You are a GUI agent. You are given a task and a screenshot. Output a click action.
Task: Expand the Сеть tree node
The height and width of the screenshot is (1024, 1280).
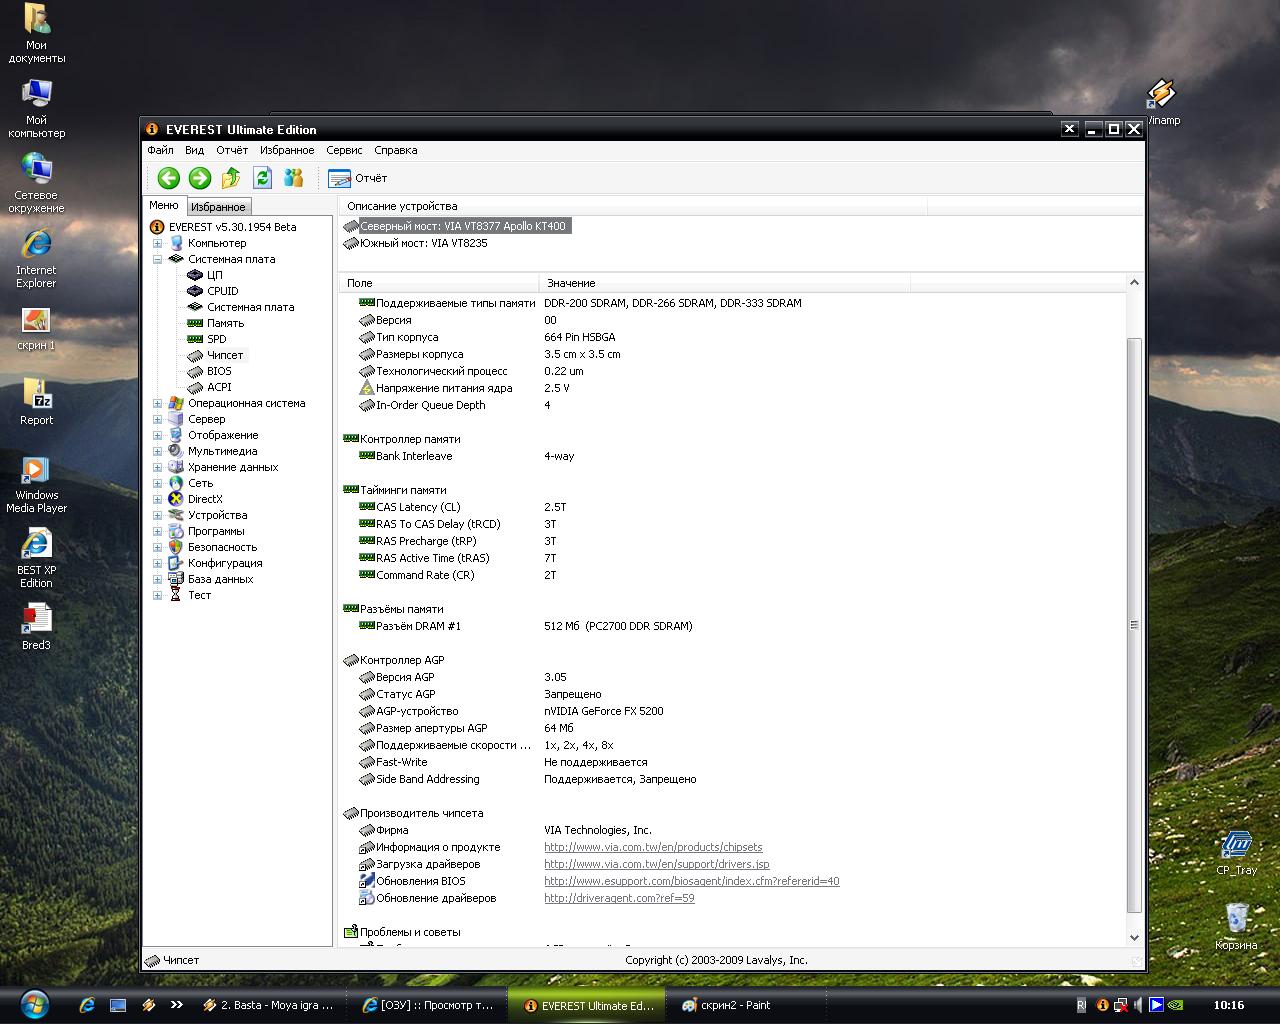[x=157, y=483]
